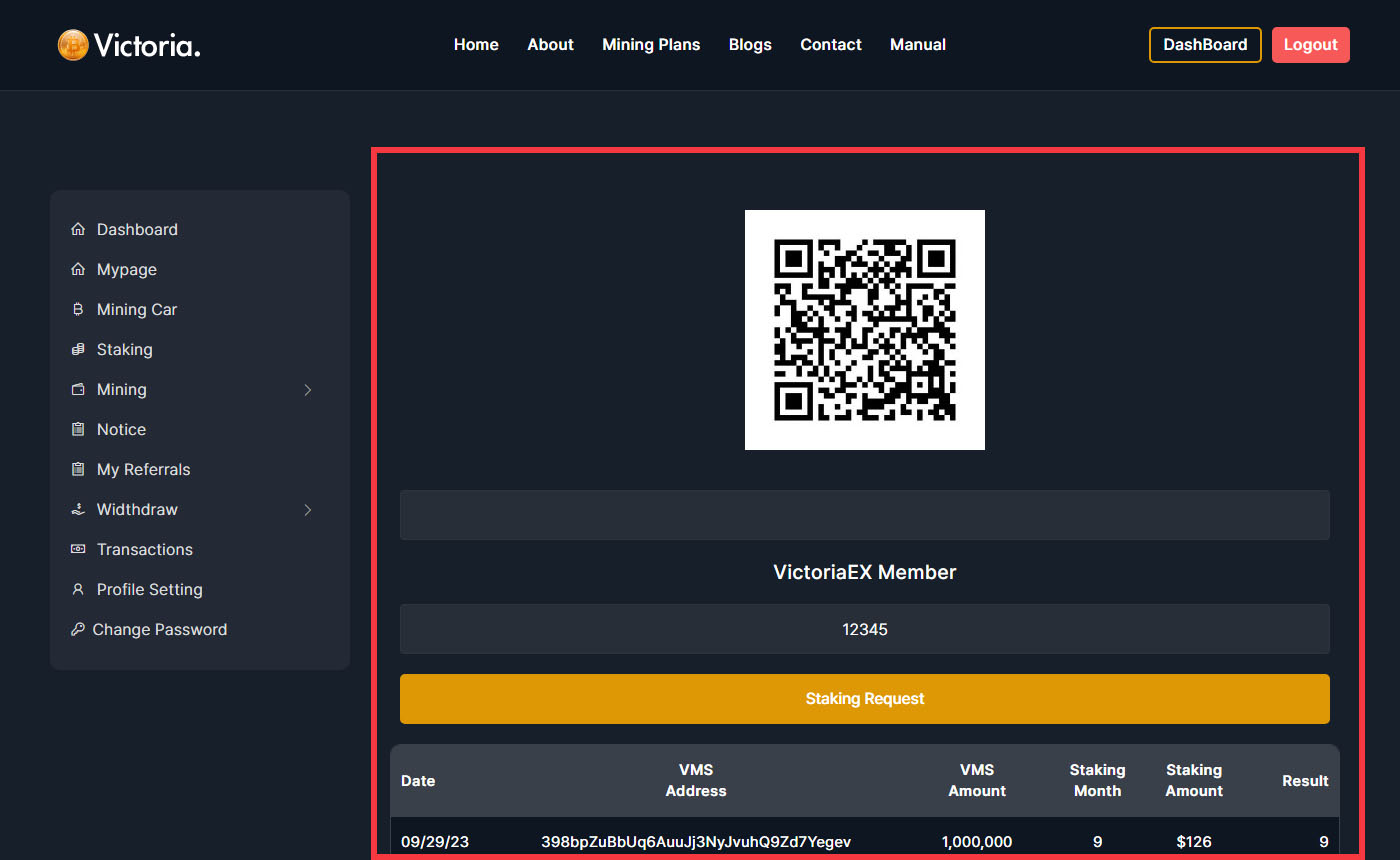Go to the Manual nav link
Image resolution: width=1400 pixels, height=860 pixels.
tap(917, 45)
